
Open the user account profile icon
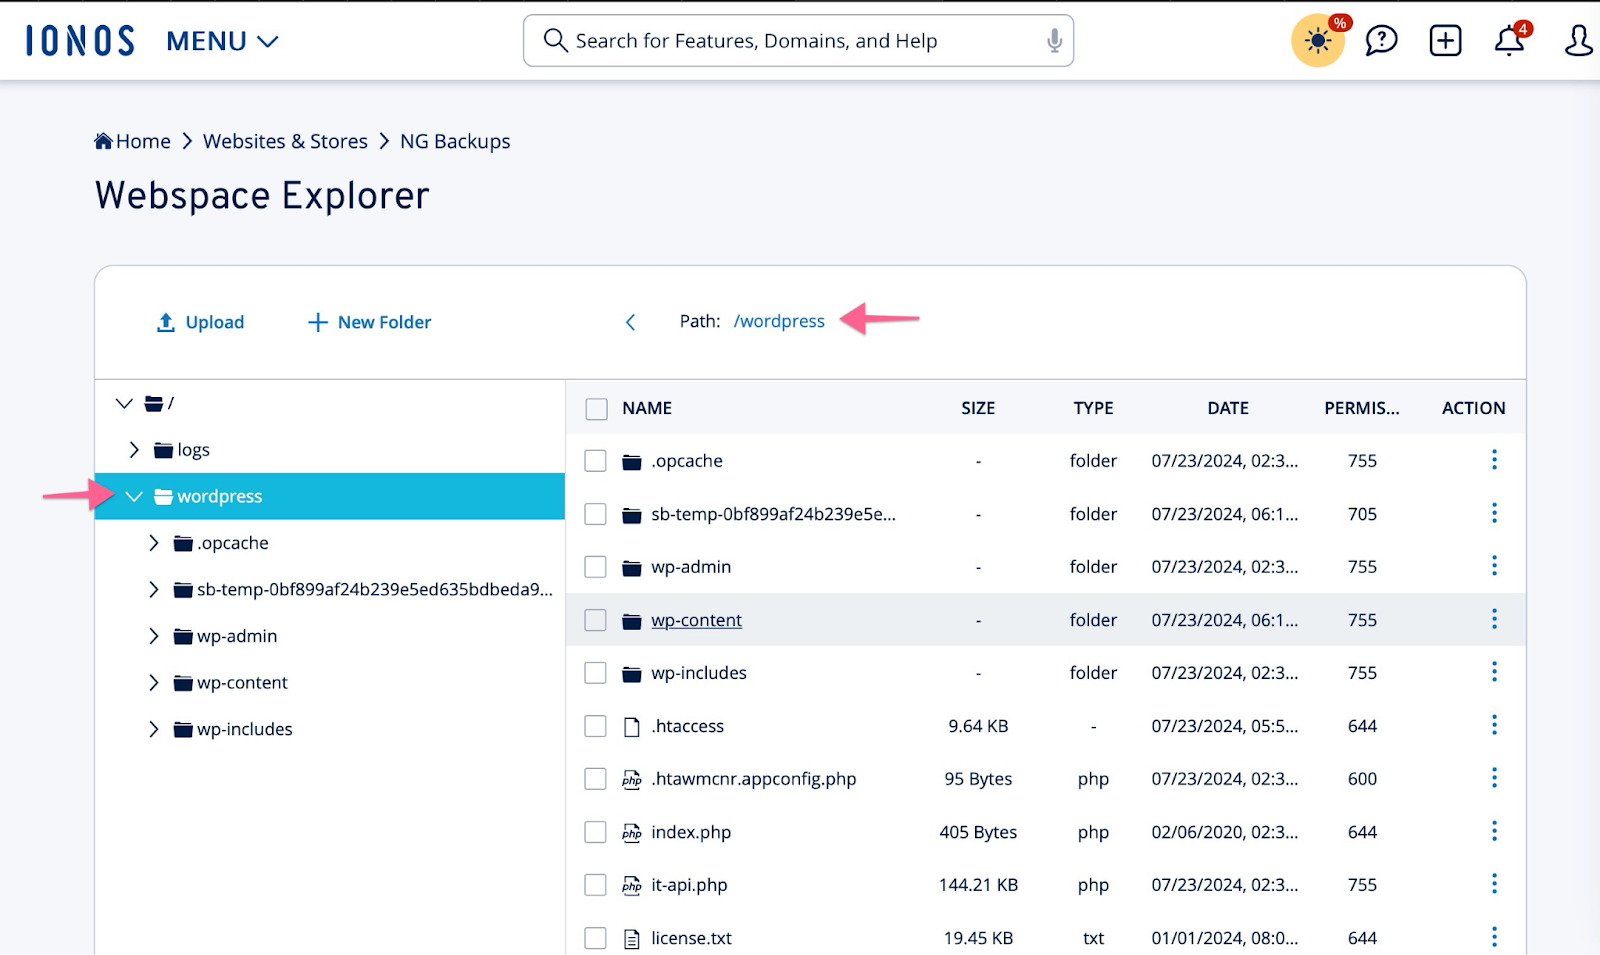[x=1577, y=41]
